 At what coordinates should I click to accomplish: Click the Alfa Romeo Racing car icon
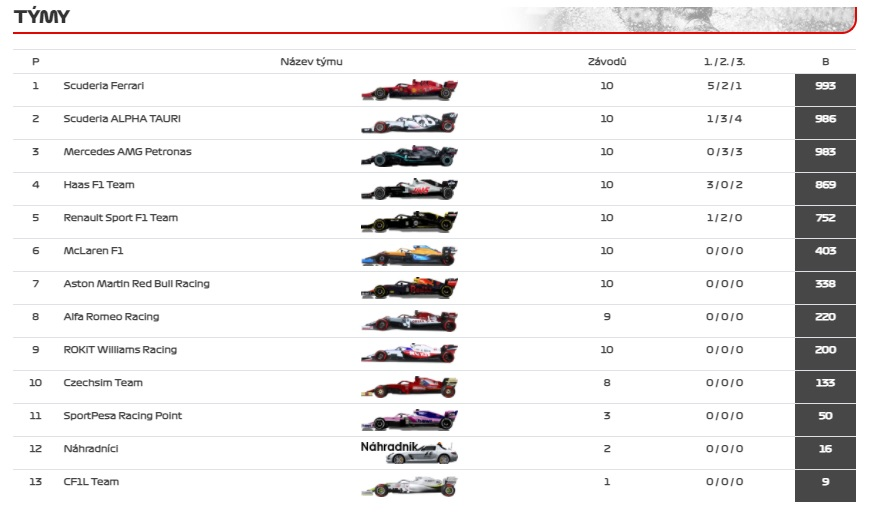(x=409, y=321)
